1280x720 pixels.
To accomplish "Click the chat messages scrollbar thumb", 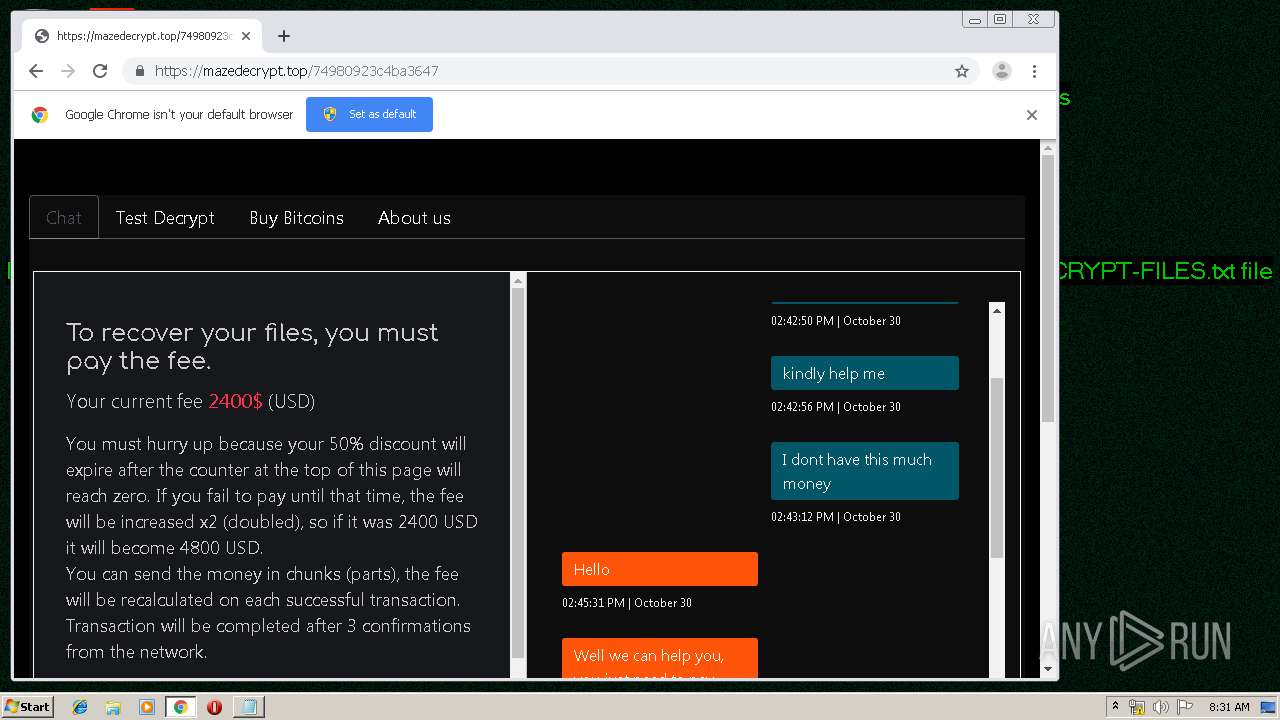I will coord(997,468).
